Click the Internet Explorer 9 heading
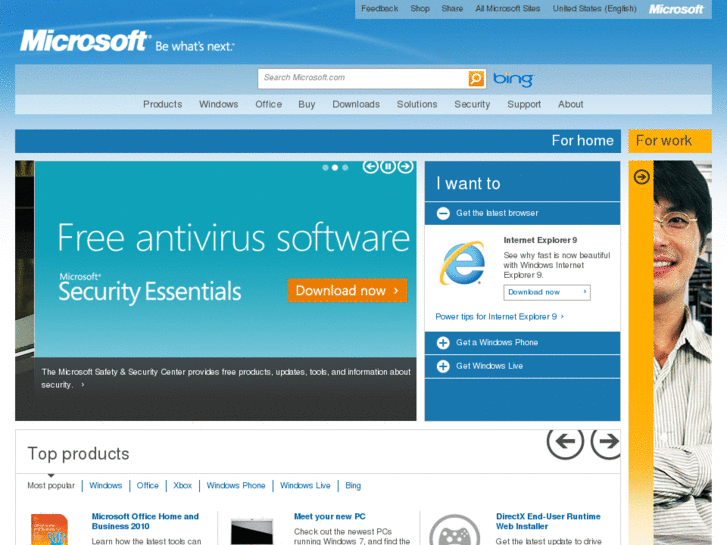 pos(540,240)
